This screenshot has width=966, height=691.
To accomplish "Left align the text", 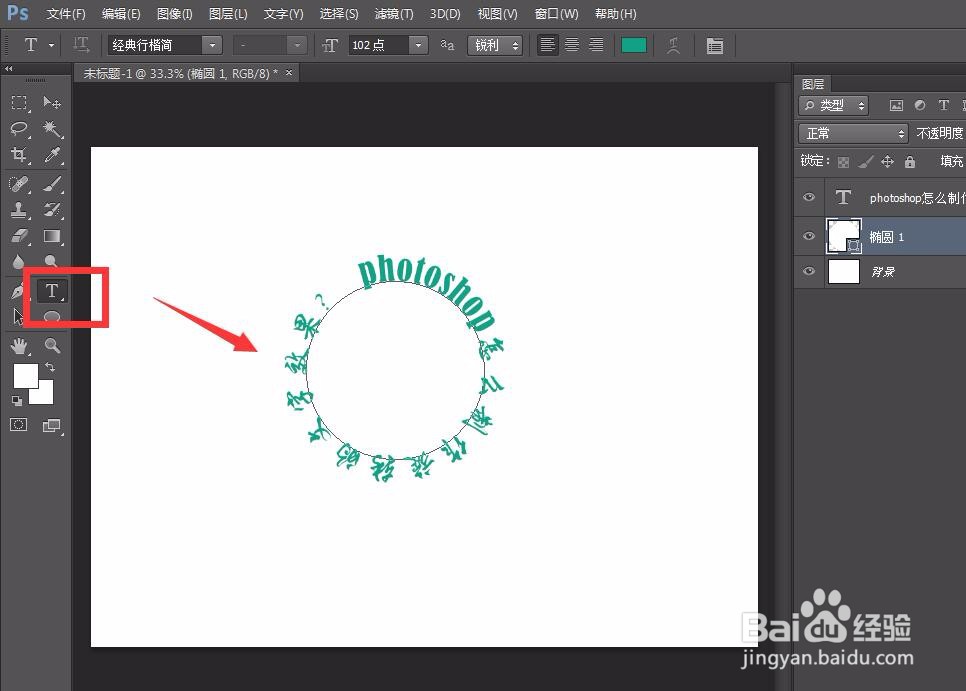I will 548,45.
